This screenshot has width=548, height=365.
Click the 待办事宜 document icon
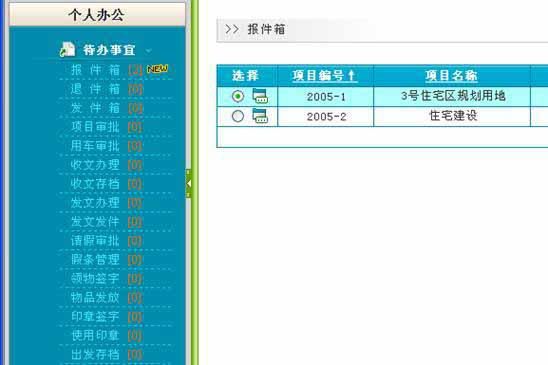(67, 50)
